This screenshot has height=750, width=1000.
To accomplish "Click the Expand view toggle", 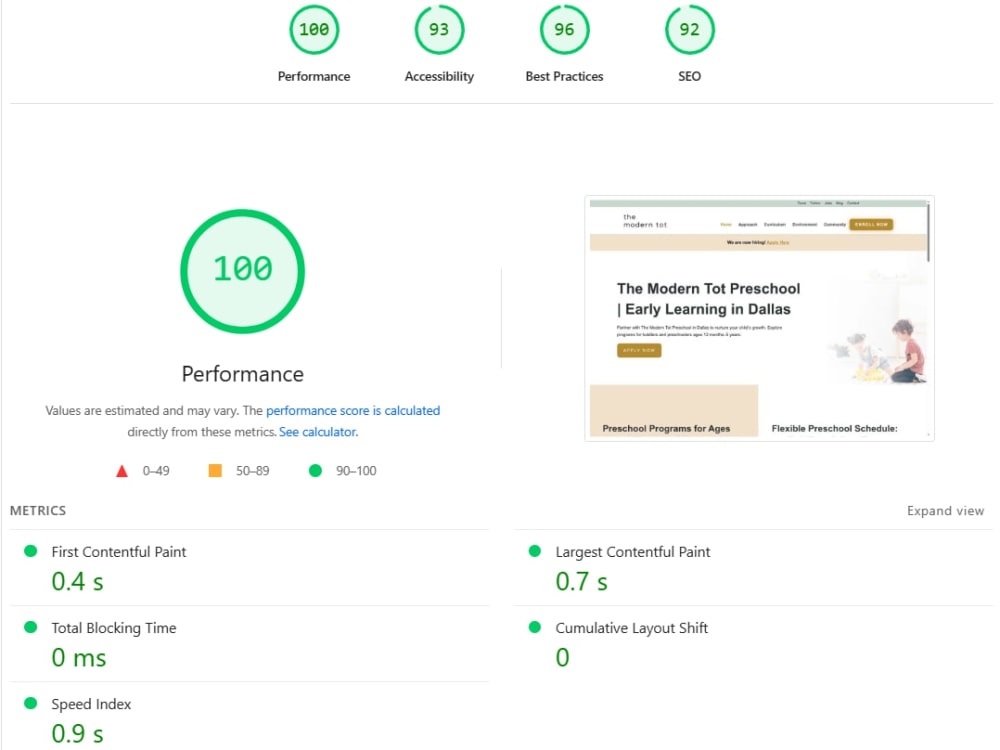I will tap(945, 511).
